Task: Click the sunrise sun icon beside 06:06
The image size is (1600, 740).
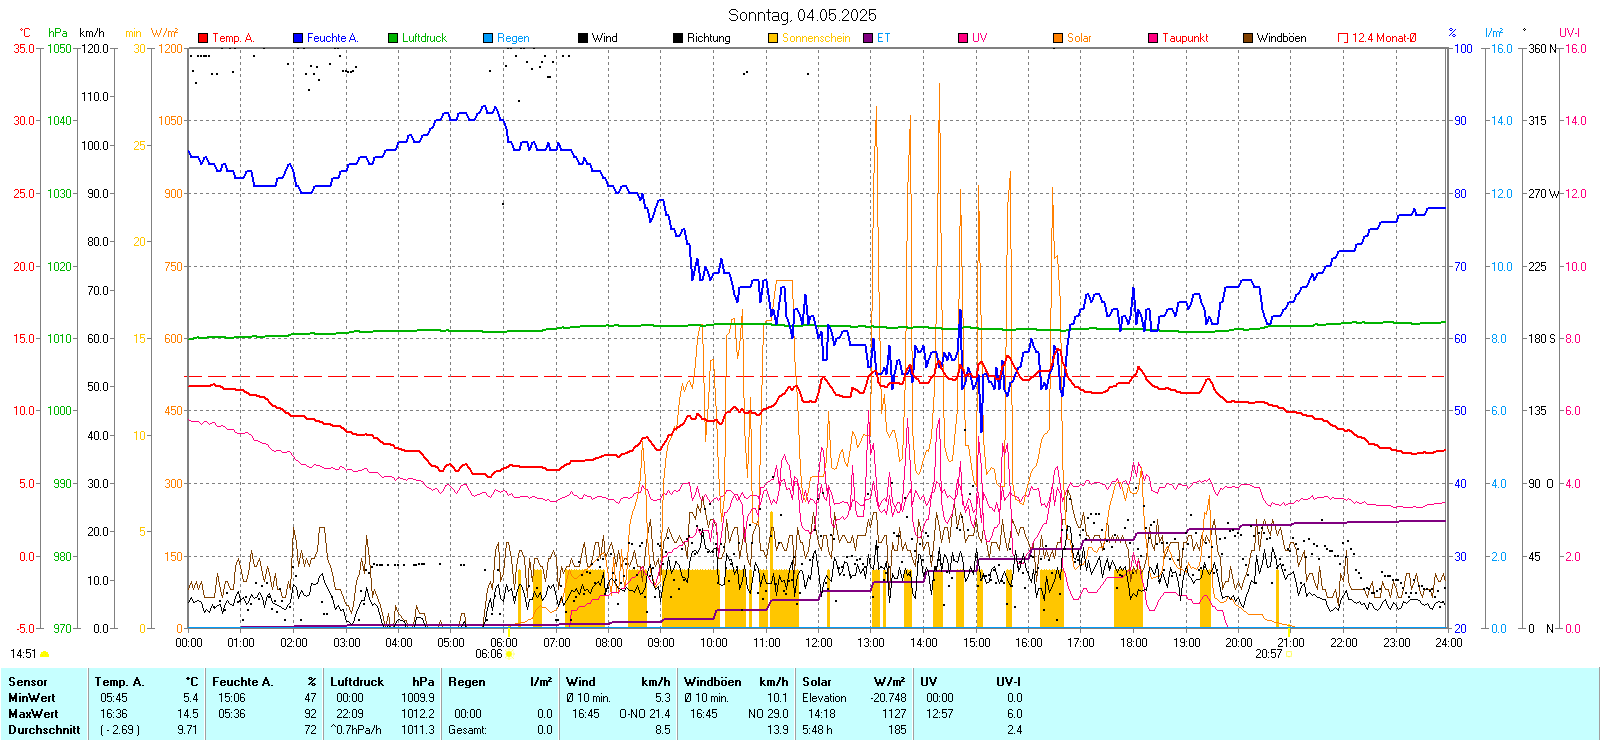Action: click(x=509, y=654)
